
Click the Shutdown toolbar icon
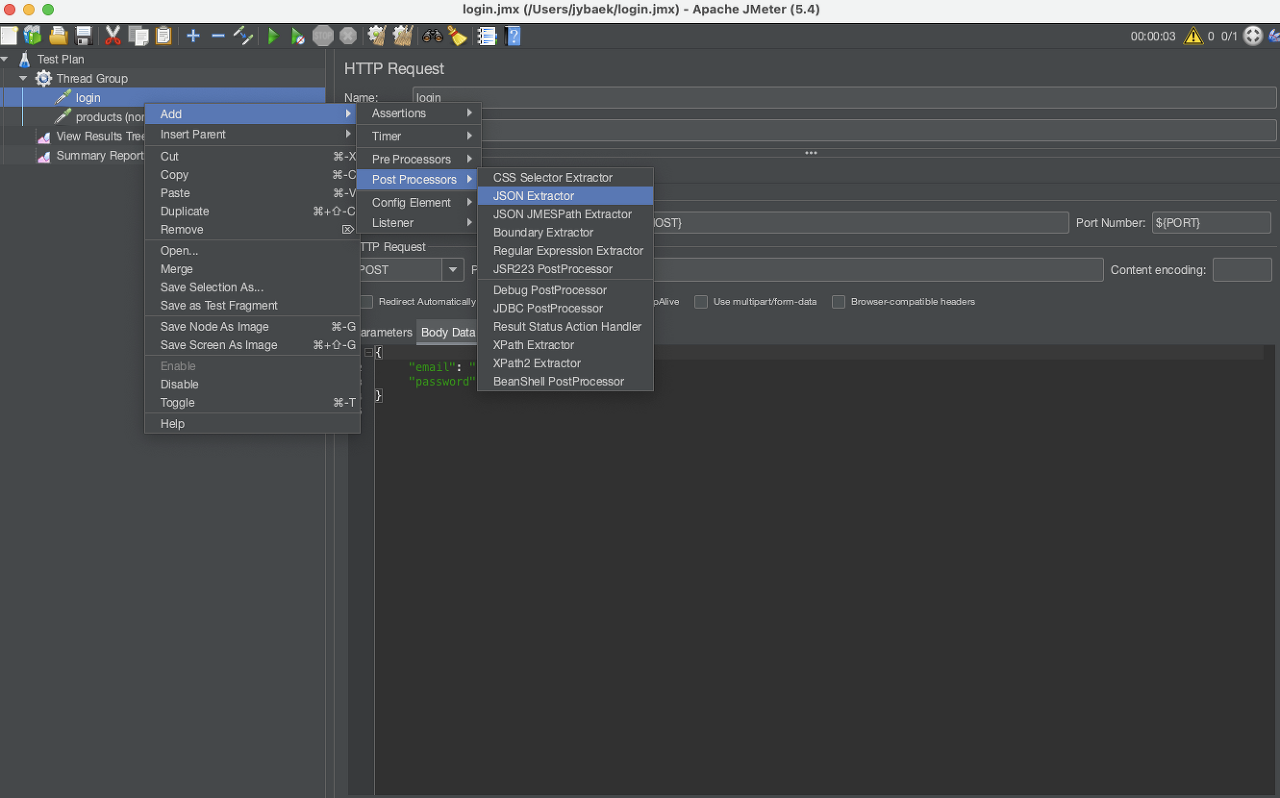click(347, 36)
